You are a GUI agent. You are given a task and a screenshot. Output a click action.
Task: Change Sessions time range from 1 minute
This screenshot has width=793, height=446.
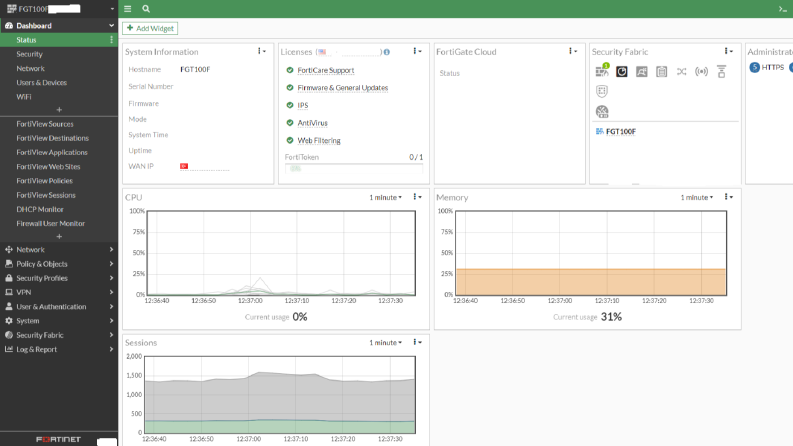(385, 342)
